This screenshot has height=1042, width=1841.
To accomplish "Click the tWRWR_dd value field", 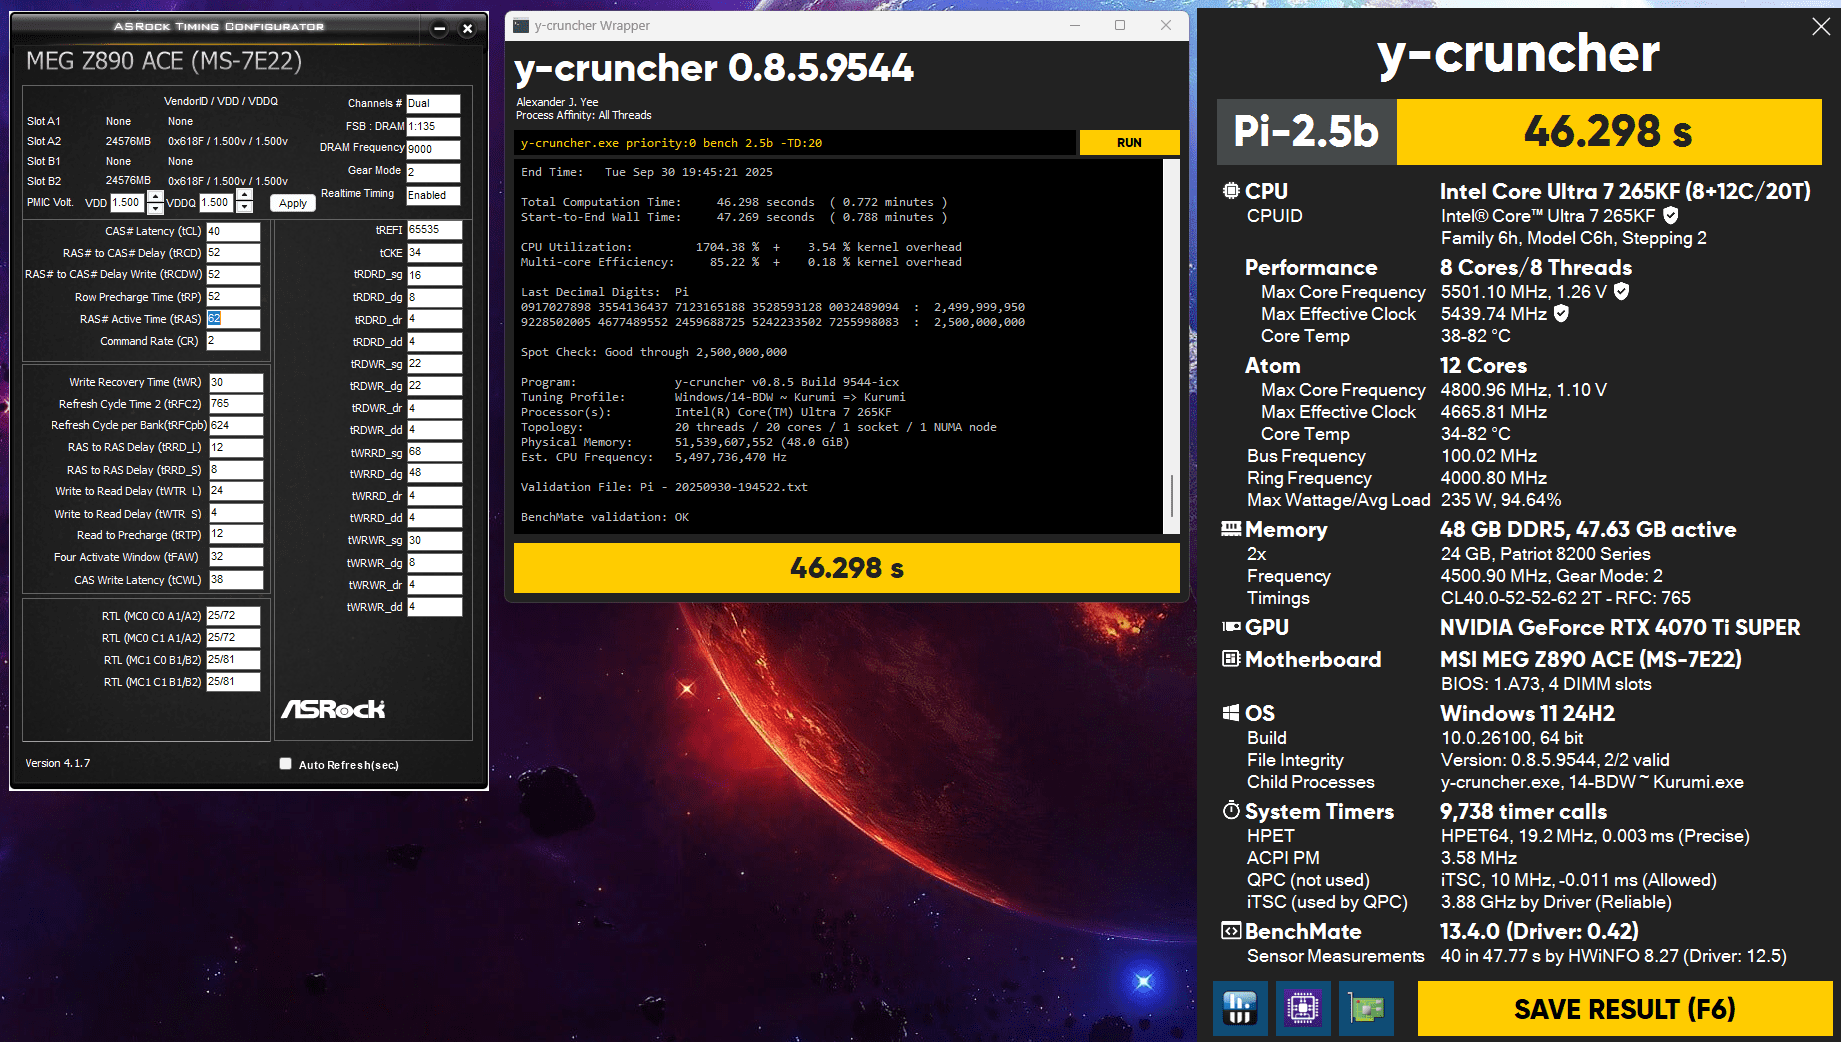I will [435, 606].
